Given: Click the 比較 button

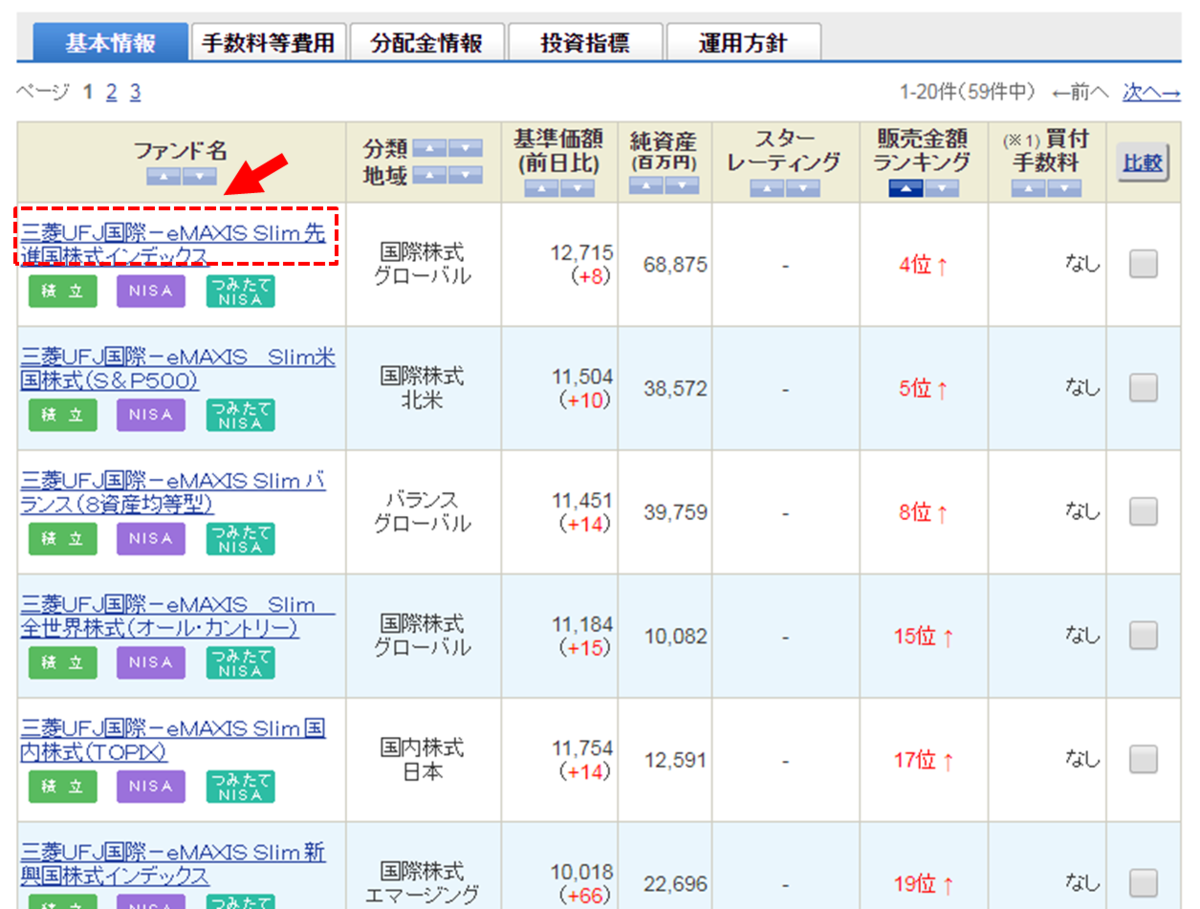Looking at the screenshot, I should 1143,164.
